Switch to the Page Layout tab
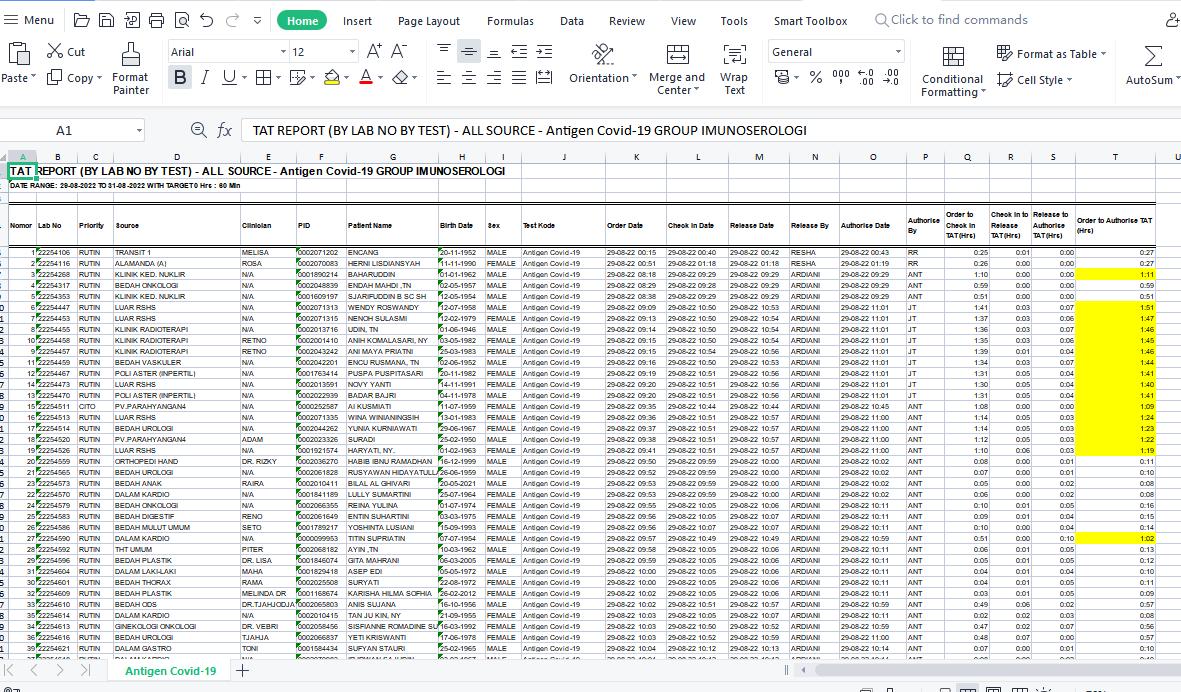The height and width of the screenshot is (692, 1181). click(x=428, y=20)
